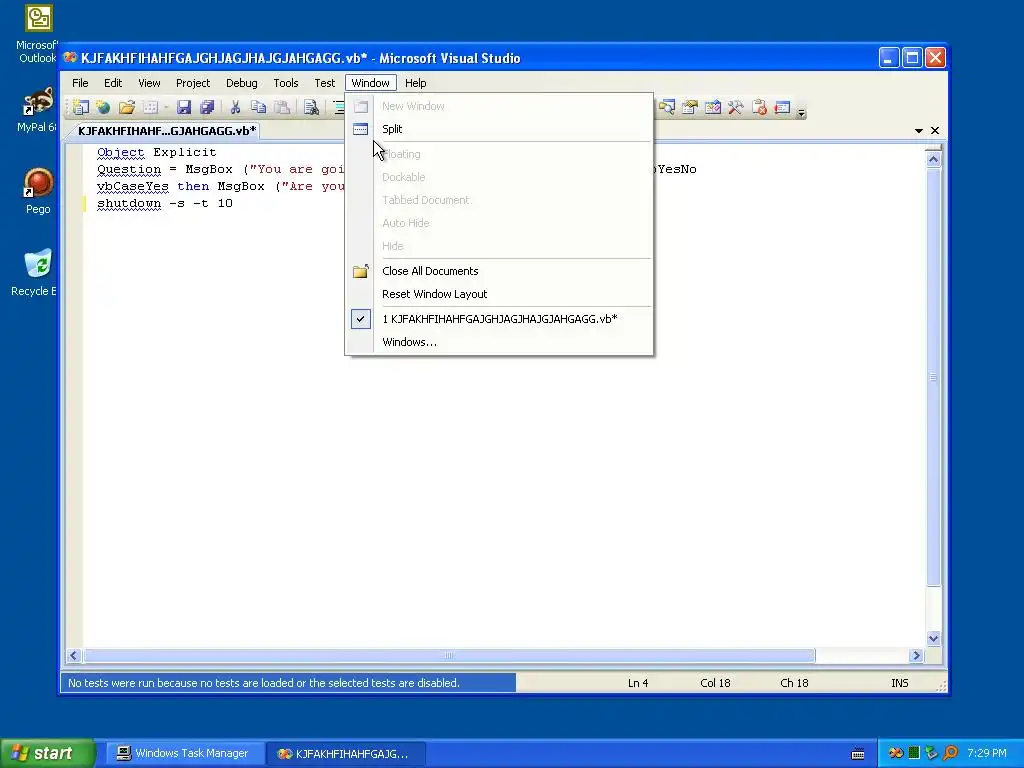Click the New Web Site globe icon
The height and width of the screenshot is (768, 1024).
pyautogui.click(x=103, y=107)
